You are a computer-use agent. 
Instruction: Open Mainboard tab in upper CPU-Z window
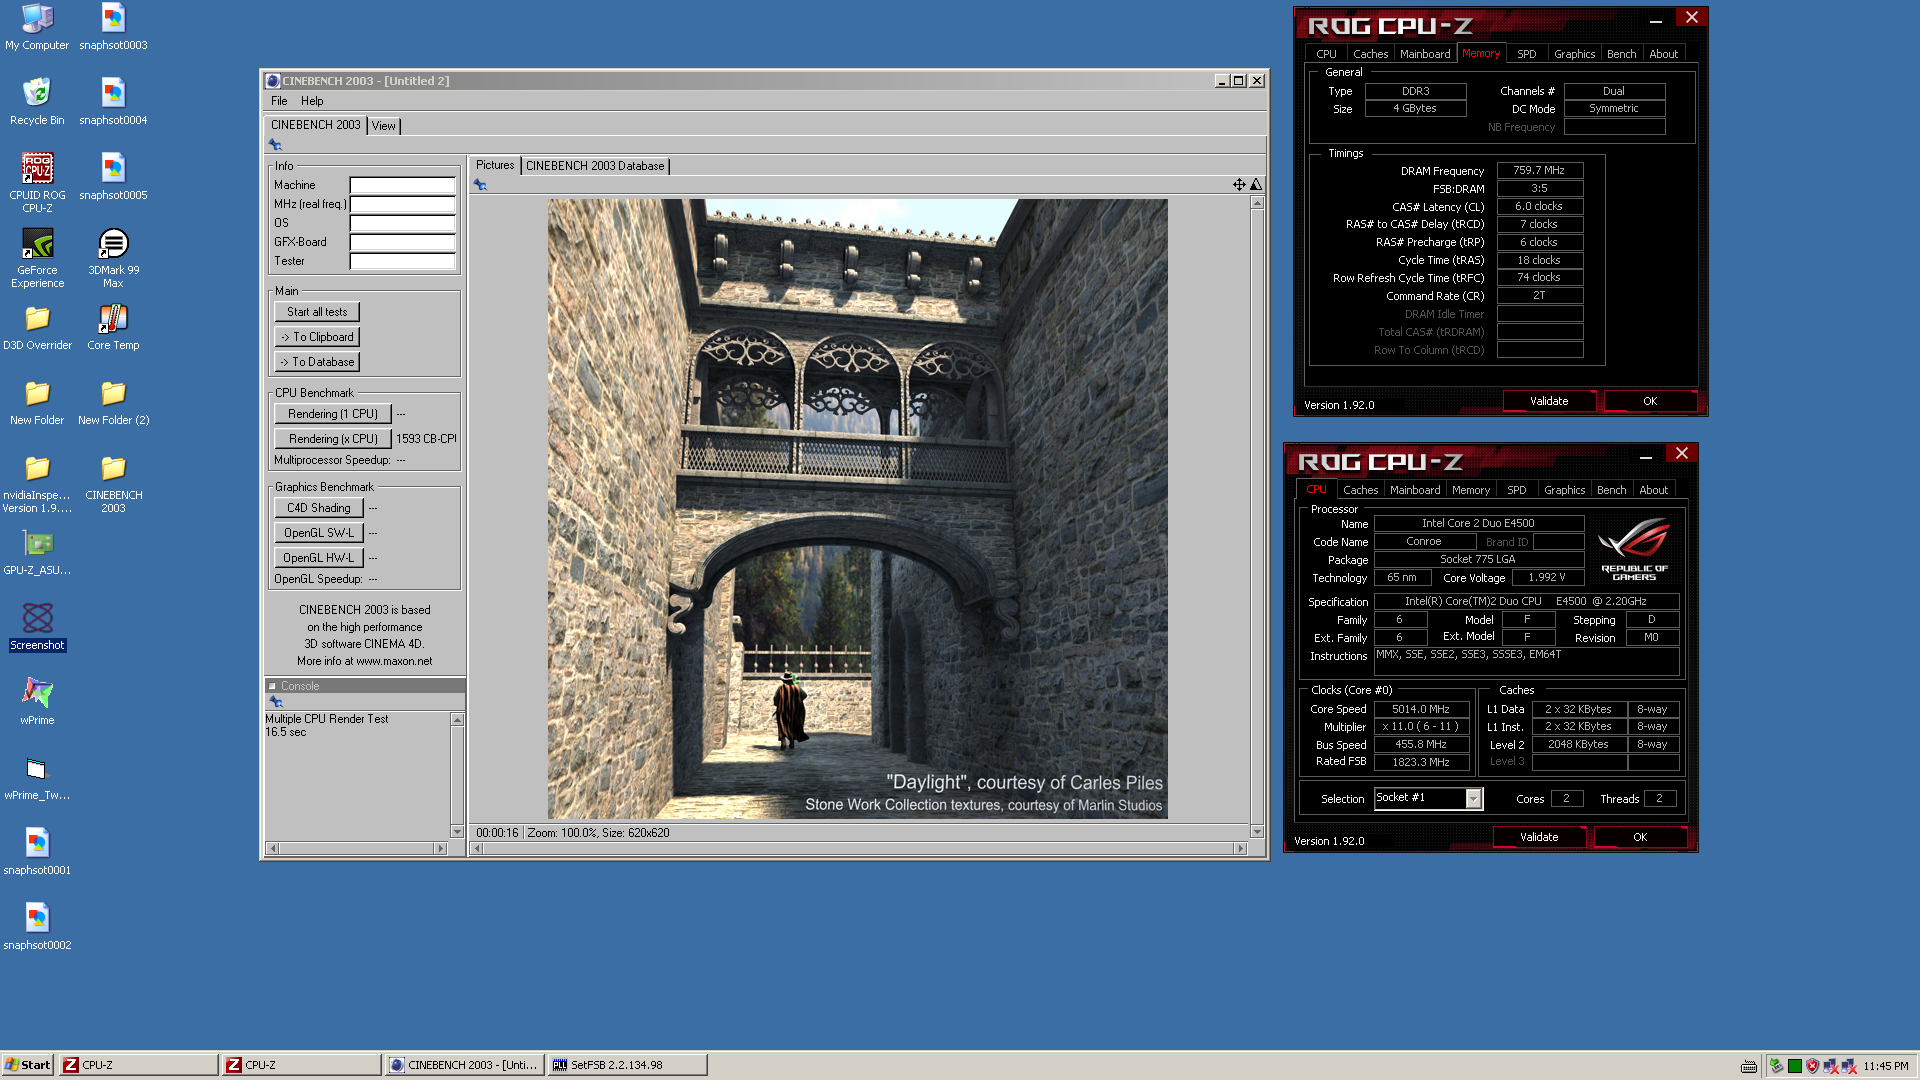point(1425,54)
